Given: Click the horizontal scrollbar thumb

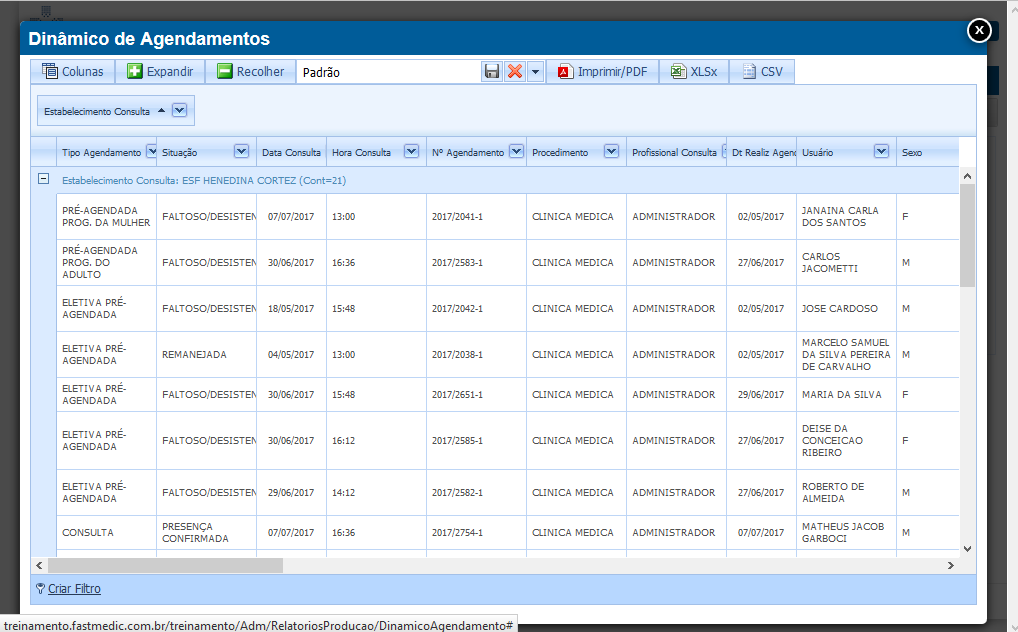Looking at the screenshot, I should tap(166, 566).
